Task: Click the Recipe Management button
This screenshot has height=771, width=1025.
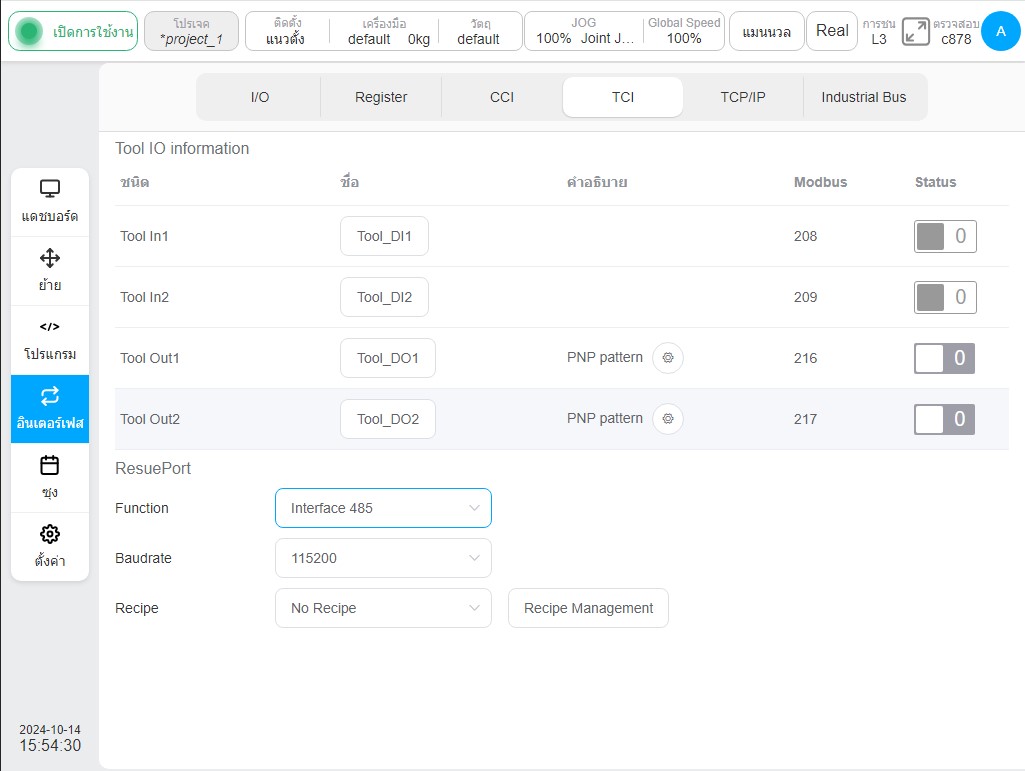Action: [588, 608]
